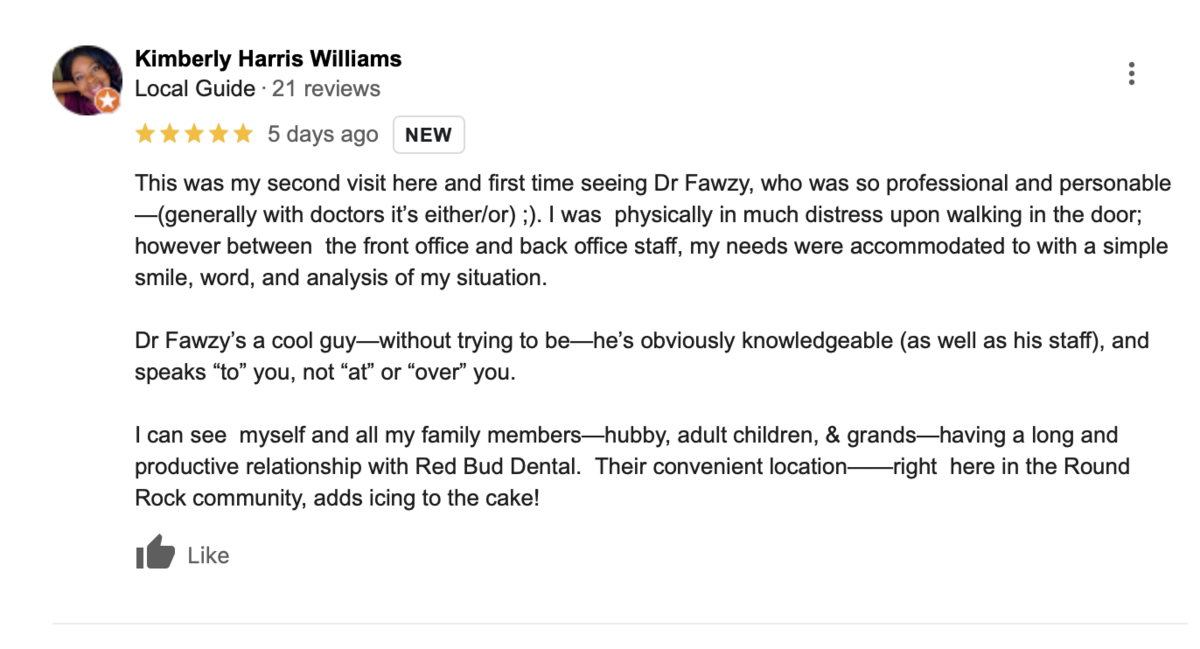Image resolution: width=1200 pixels, height=649 pixels.
Task: Click the first yellow rating star
Action: [x=145, y=134]
